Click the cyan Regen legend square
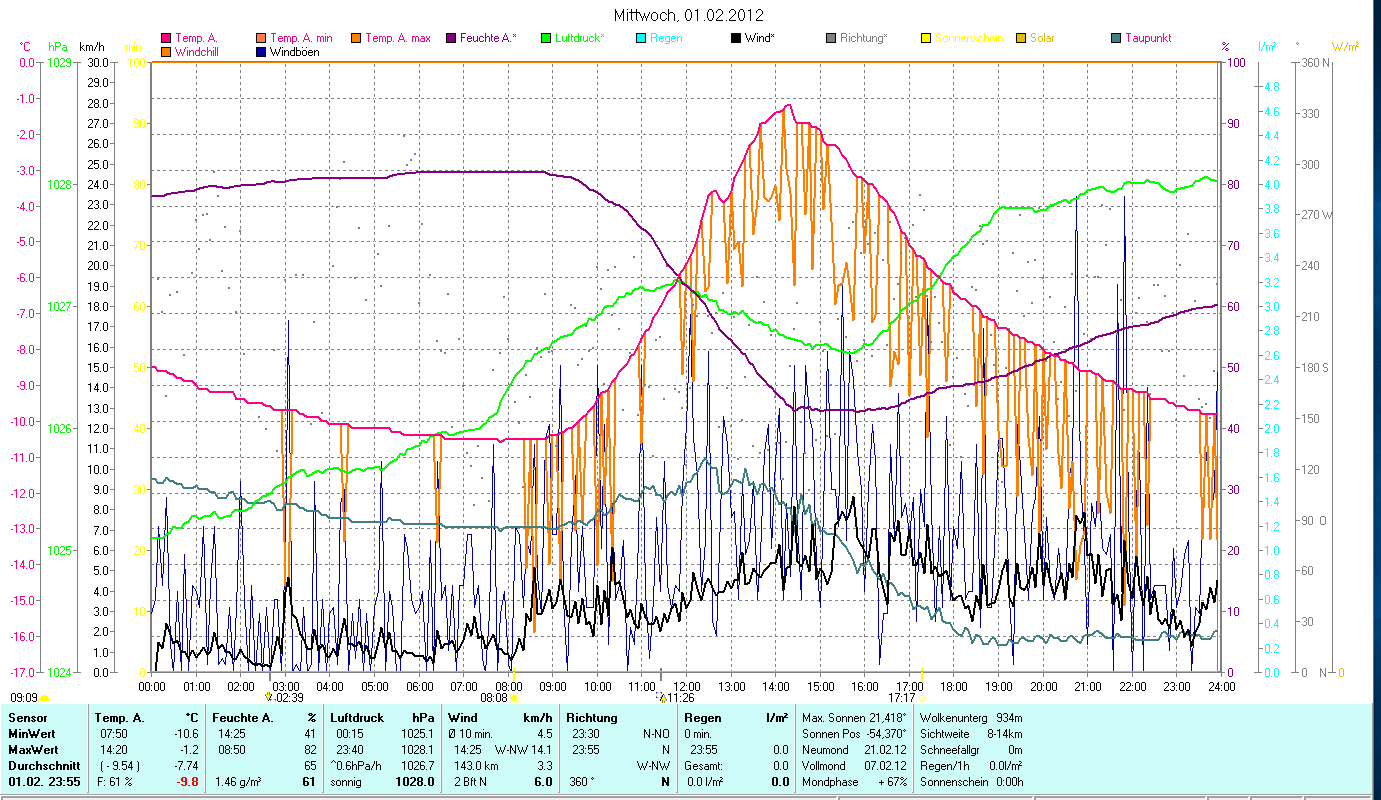This screenshot has height=800, width=1381. (x=642, y=39)
